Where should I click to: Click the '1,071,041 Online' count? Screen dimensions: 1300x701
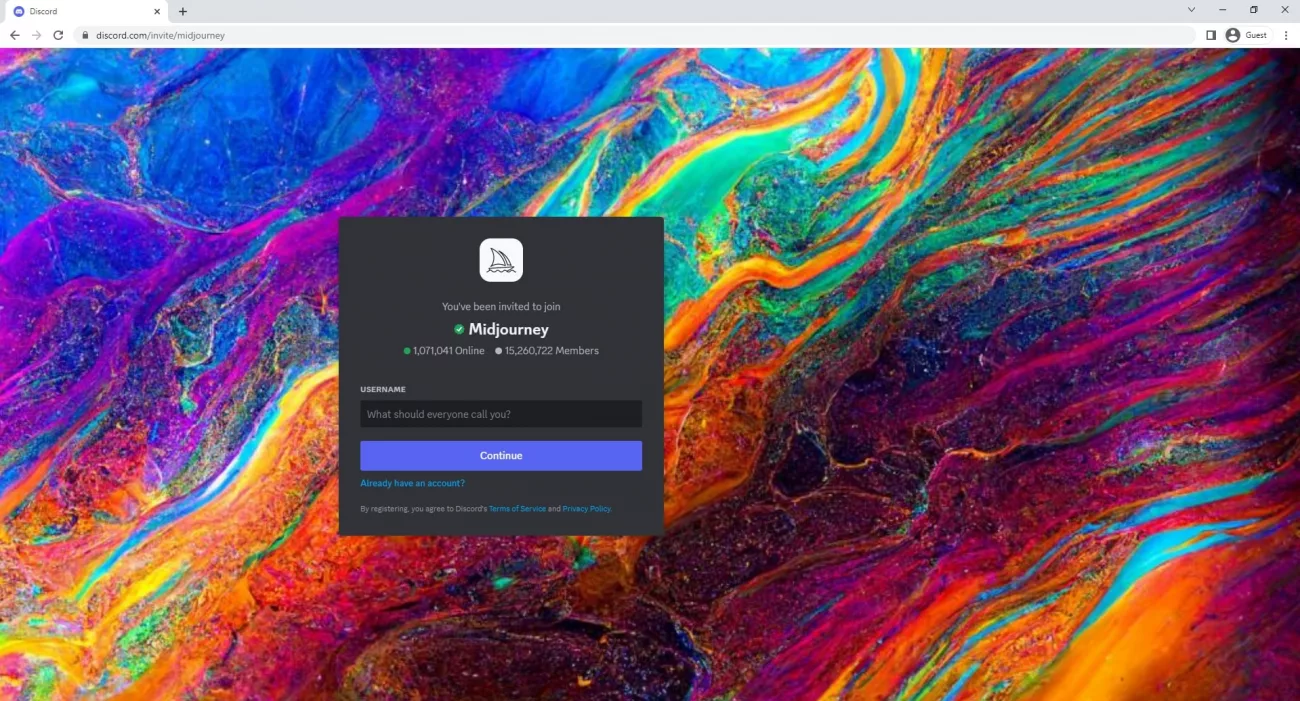click(x=444, y=351)
